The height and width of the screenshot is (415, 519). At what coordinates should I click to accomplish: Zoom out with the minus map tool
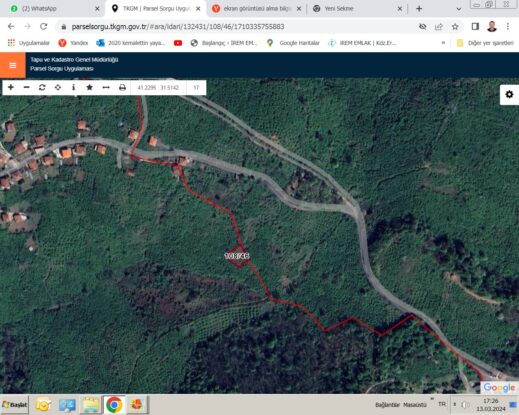(x=27, y=87)
